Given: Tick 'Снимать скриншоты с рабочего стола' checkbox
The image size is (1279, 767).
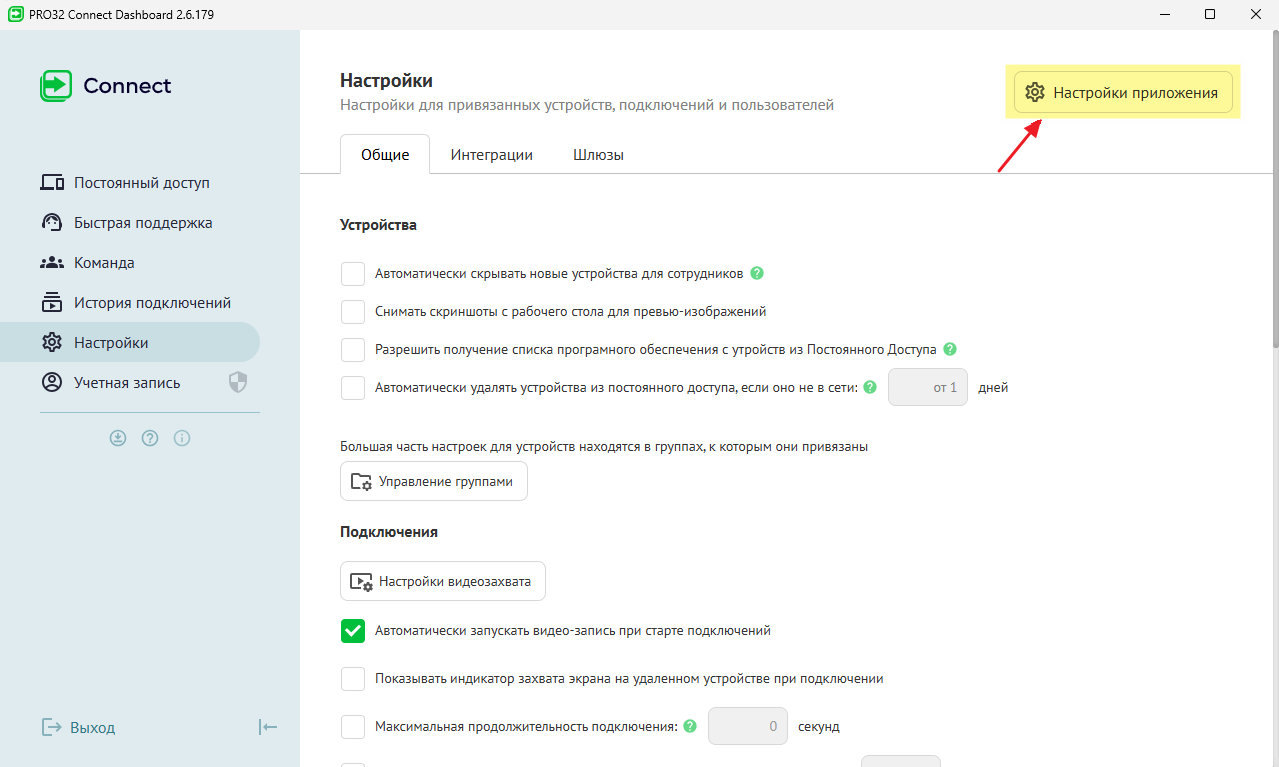Looking at the screenshot, I should coord(353,312).
